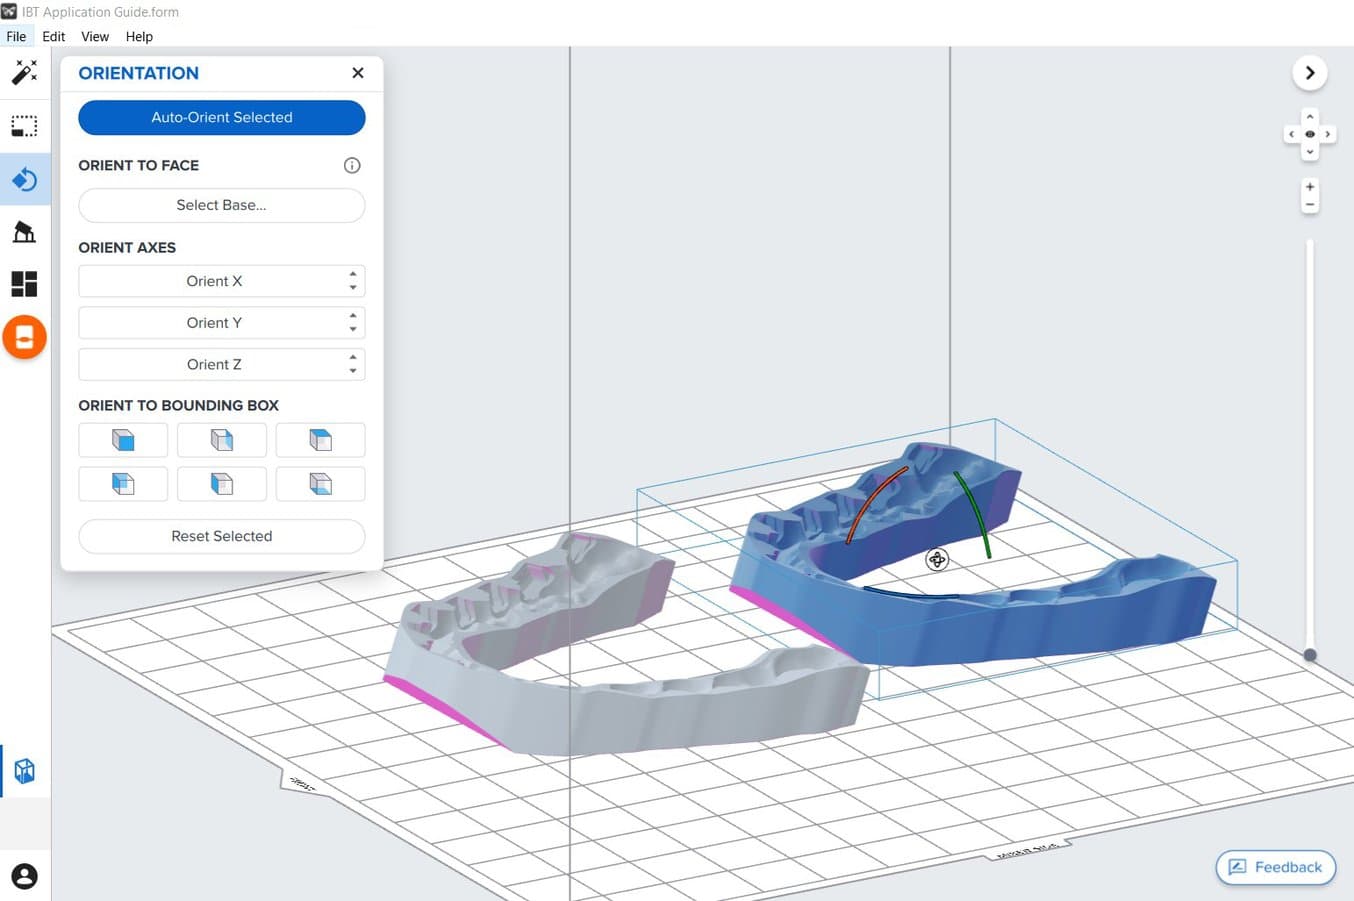Click the Reset Selected button
The height and width of the screenshot is (901, 1354).
tap(222, 536)
